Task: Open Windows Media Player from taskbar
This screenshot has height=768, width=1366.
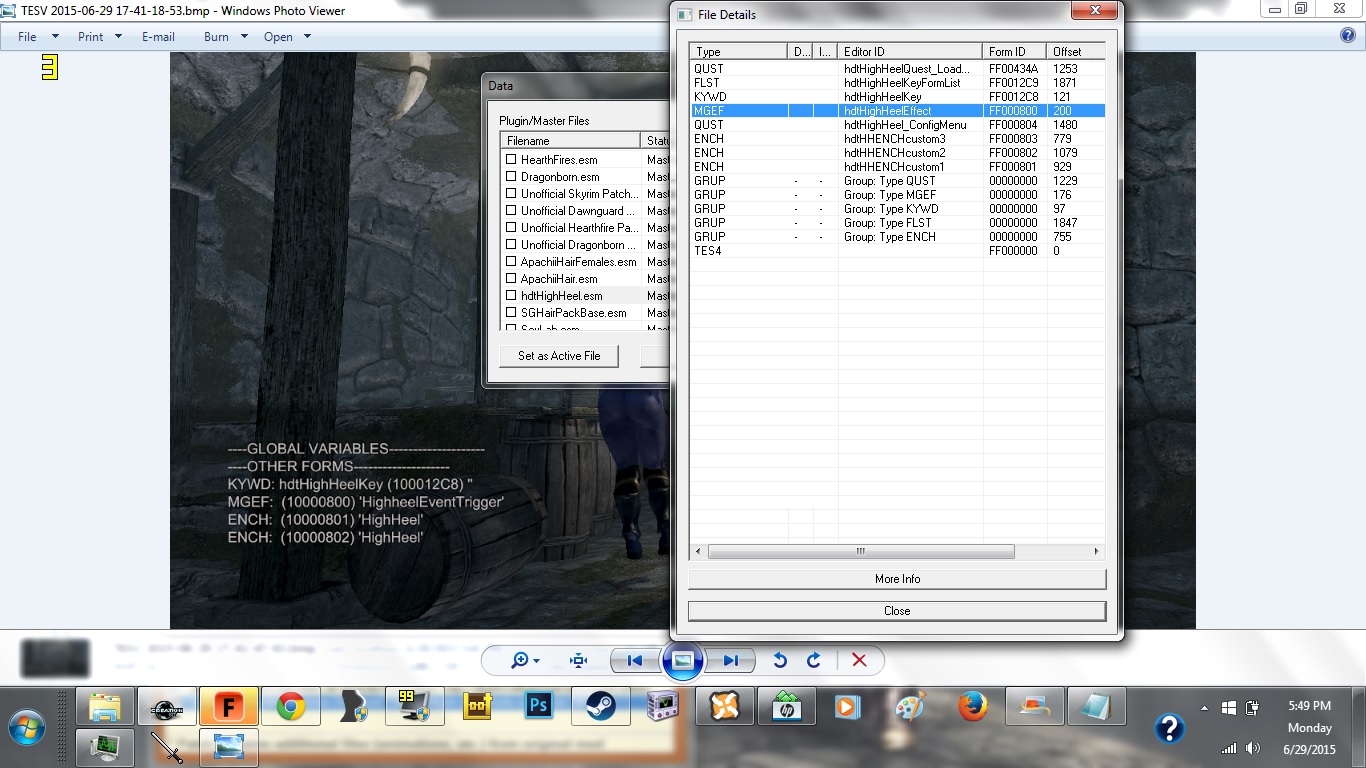Action: tap(847, 706)
